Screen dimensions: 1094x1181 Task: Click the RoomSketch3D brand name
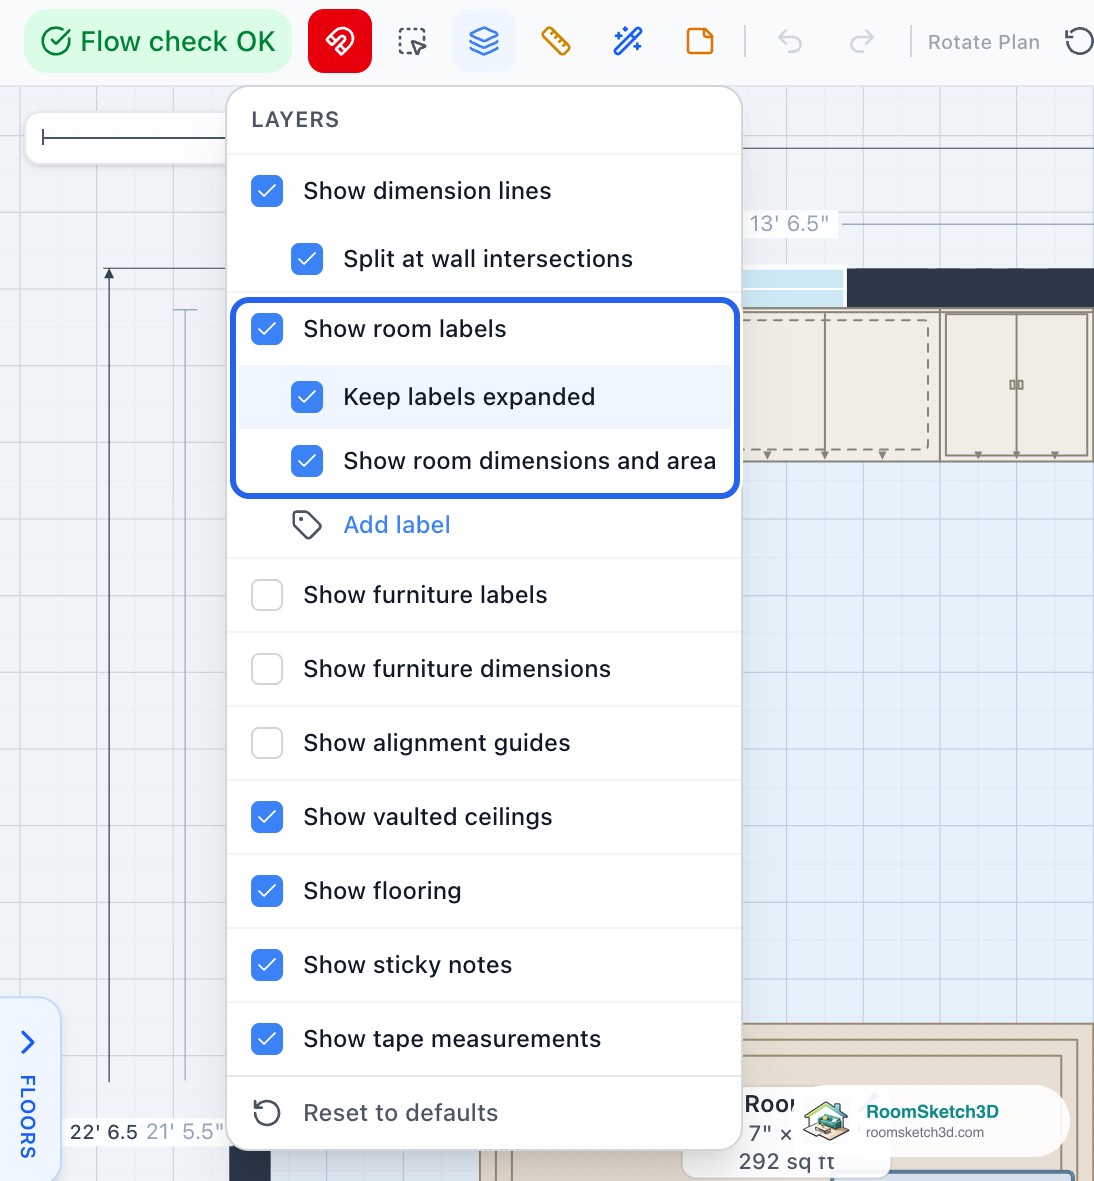point(932,1111)
